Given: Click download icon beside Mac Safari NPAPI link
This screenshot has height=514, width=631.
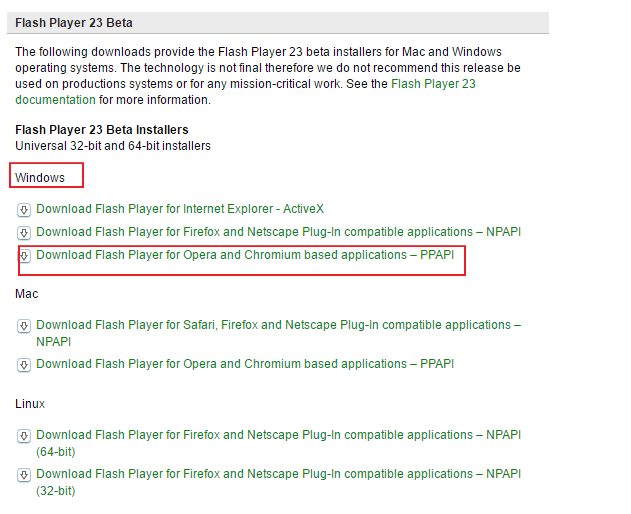Looking at the screenshot, I should point(24,326).
